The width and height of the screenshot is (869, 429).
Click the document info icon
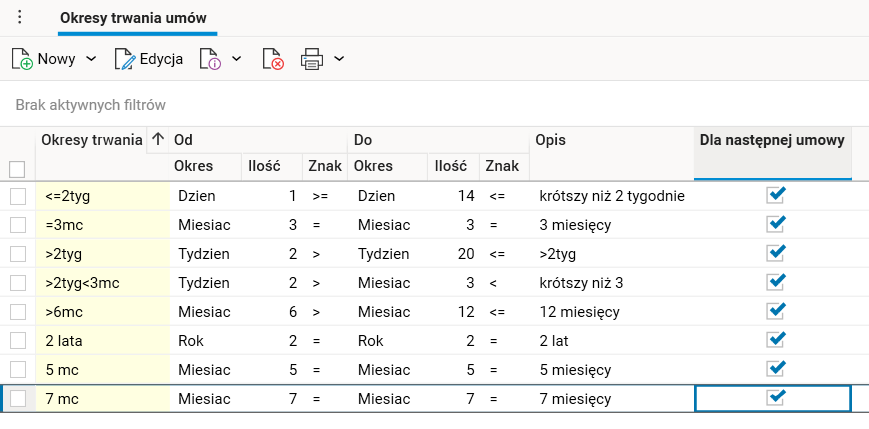coord(210,59)
